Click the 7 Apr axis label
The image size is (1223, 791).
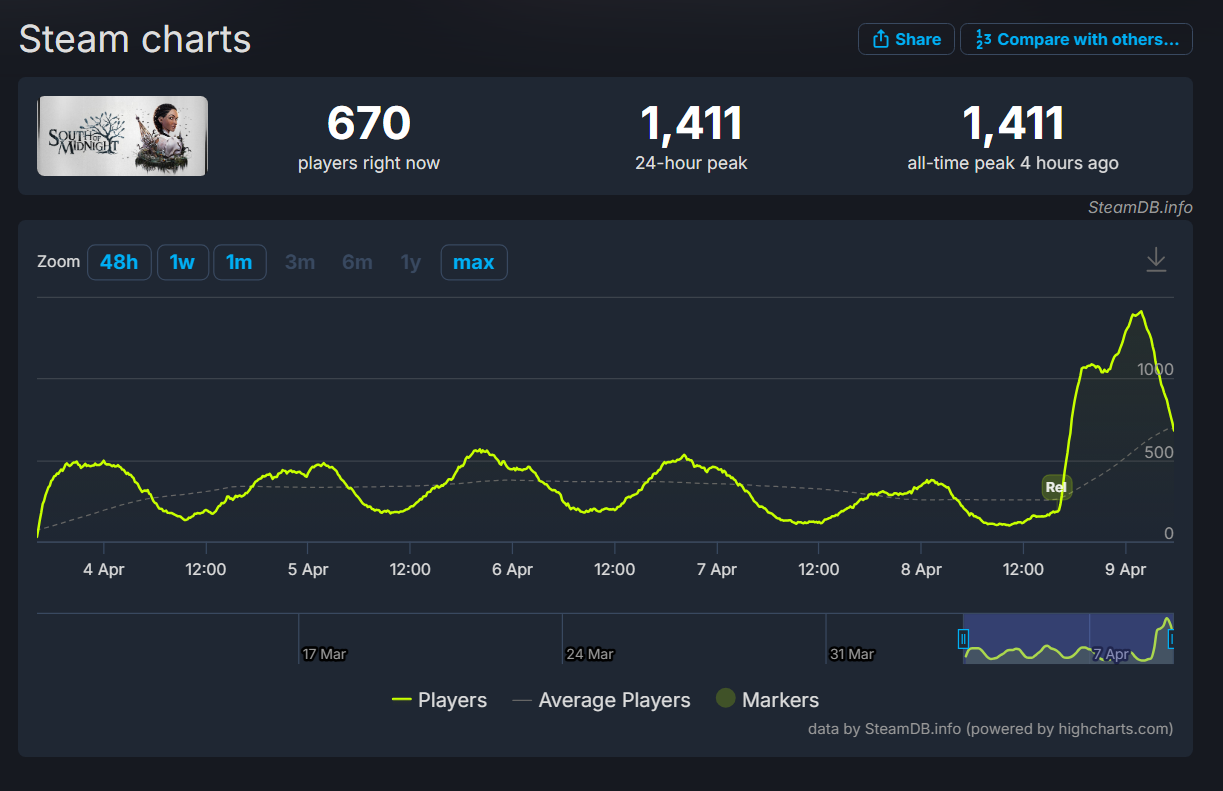(716, 569)
